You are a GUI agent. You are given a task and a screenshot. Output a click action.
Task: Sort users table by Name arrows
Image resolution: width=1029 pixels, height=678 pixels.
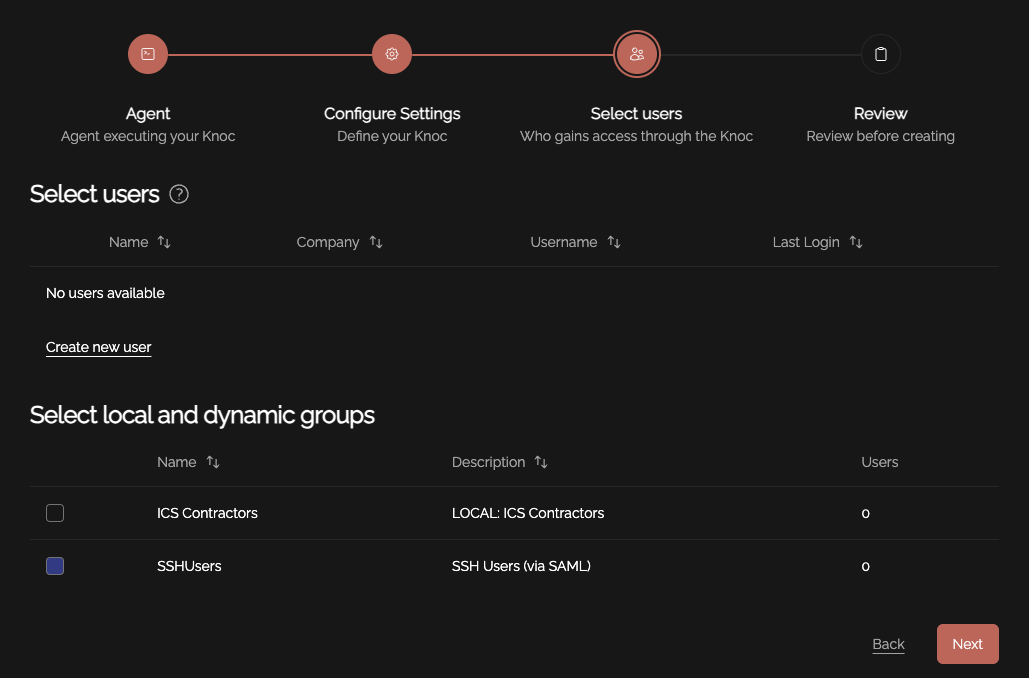(x=164, y=242)
